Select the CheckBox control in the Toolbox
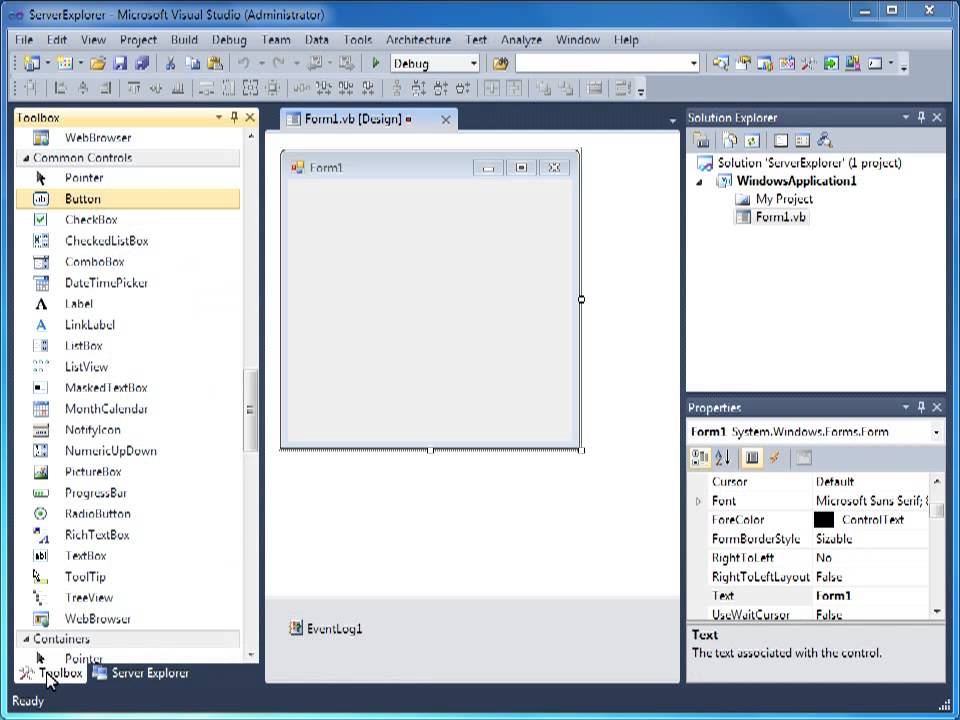This screenshot has height=720, width=960. pyautogui.click(x=128, y=219)
